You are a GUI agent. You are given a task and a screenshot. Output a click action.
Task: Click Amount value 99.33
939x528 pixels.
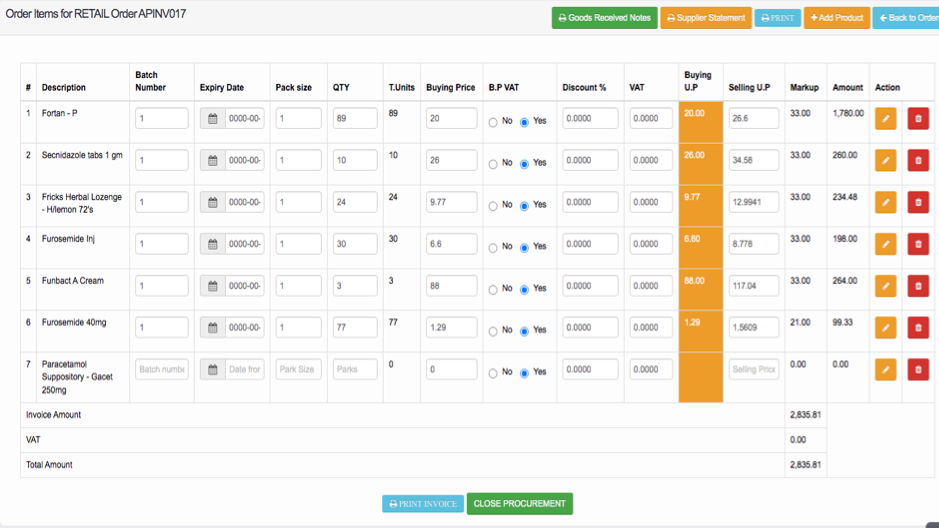point(842,322)
